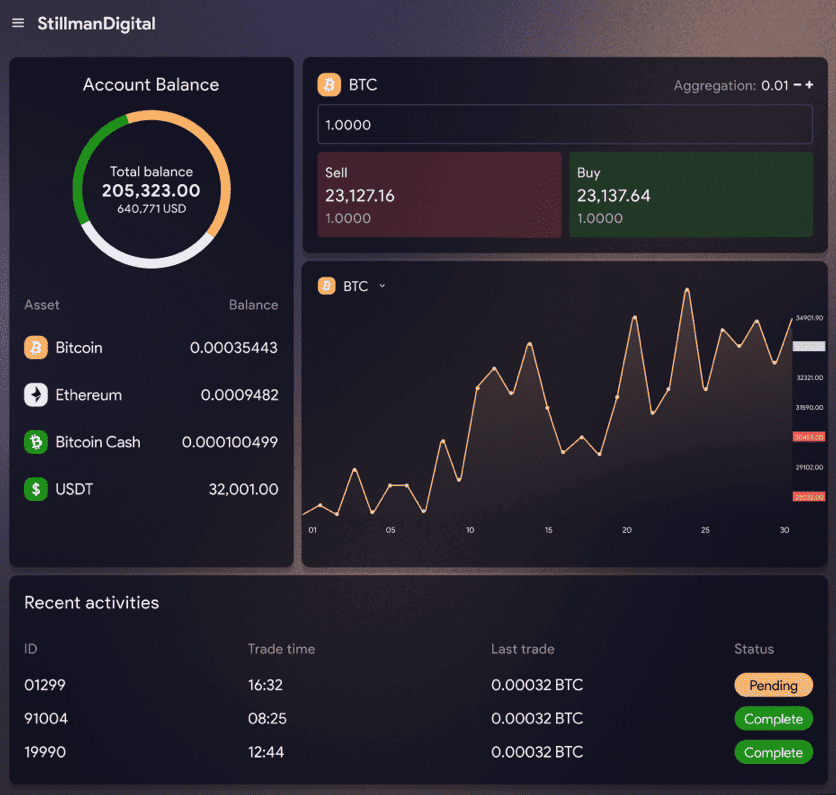Image resolution: width=836 pixels, height=795 pixels.
Task: Increase aggregation with the plus button
Action: click(810, 85)
